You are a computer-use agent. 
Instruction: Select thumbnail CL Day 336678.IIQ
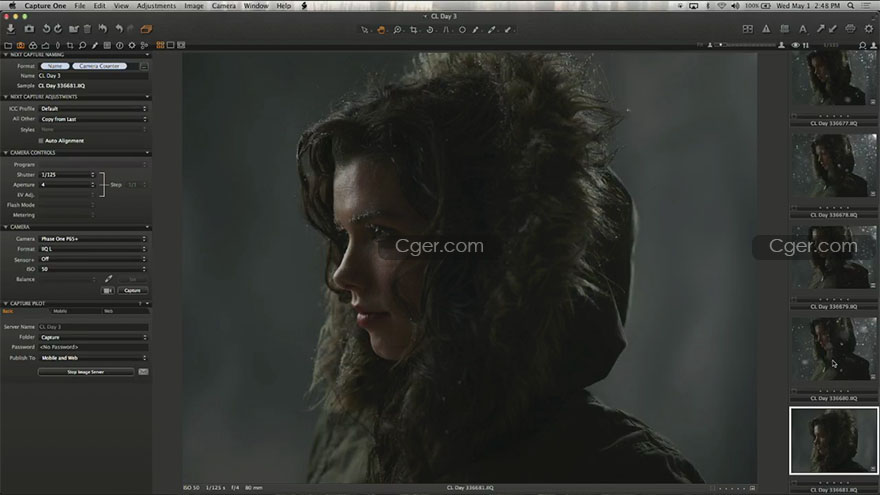[833, 166]
